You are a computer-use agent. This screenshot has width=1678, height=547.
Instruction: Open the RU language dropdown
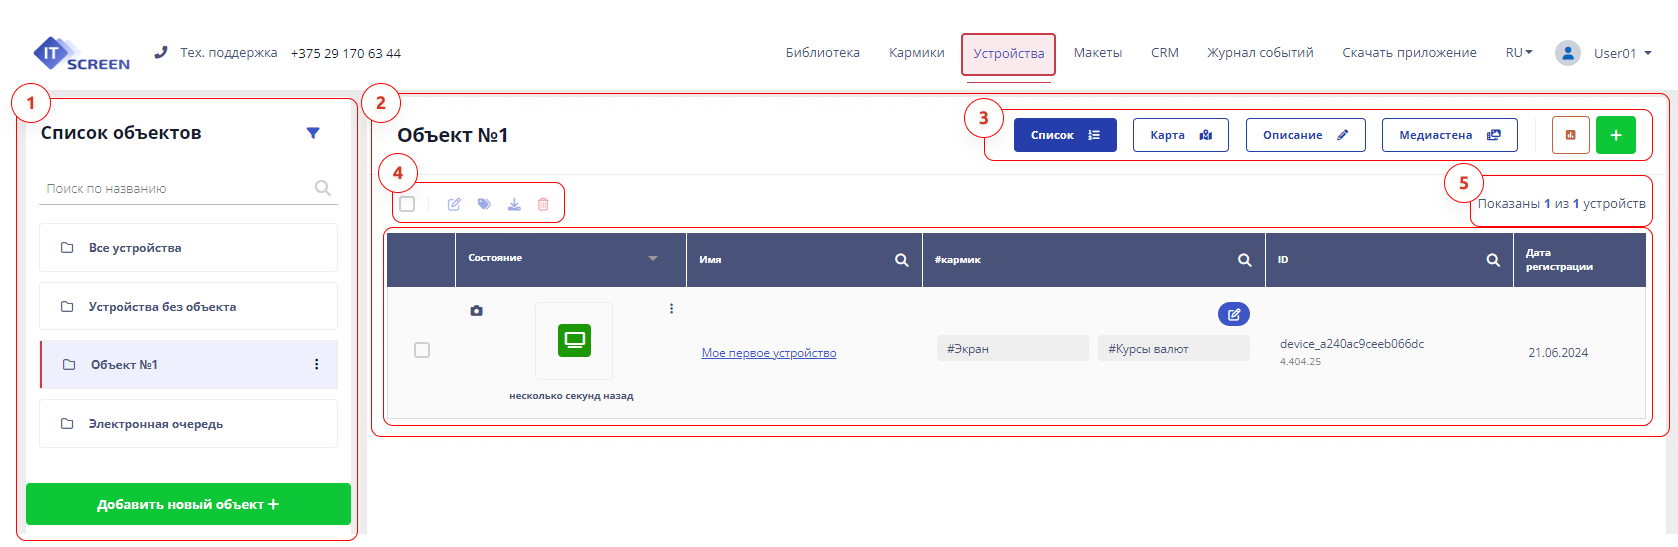tap(1518, 53)
